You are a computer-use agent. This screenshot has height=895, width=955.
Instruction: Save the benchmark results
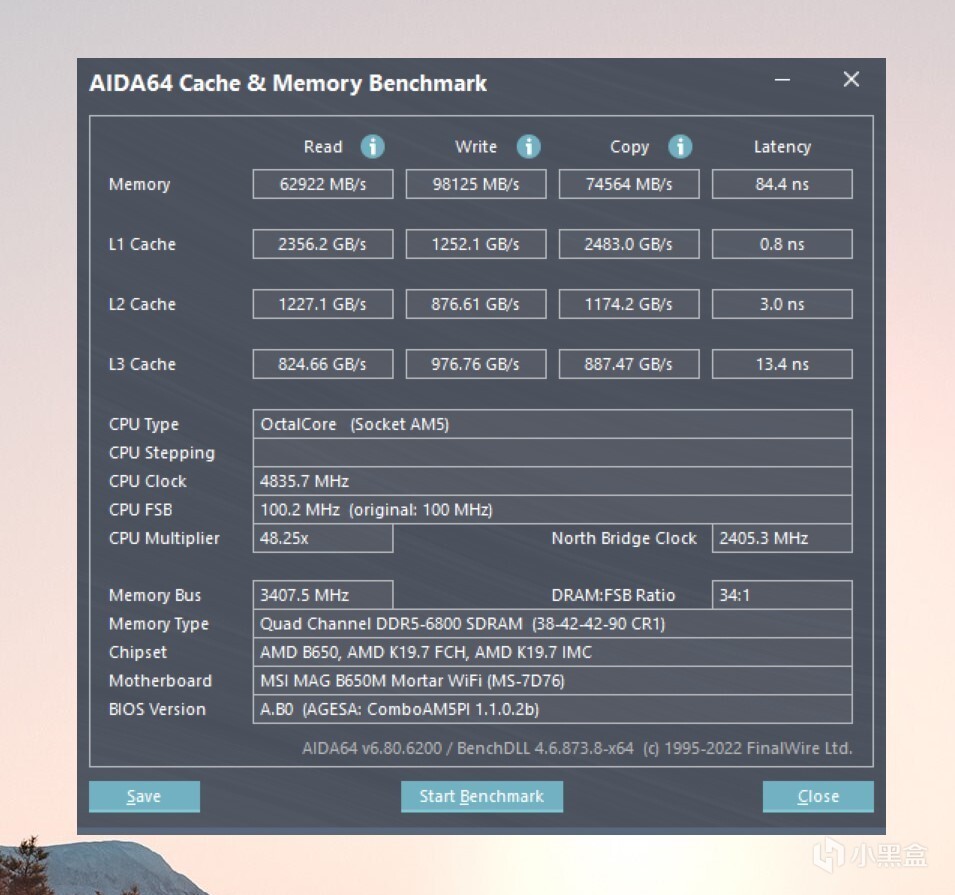[x=144, y=796]
